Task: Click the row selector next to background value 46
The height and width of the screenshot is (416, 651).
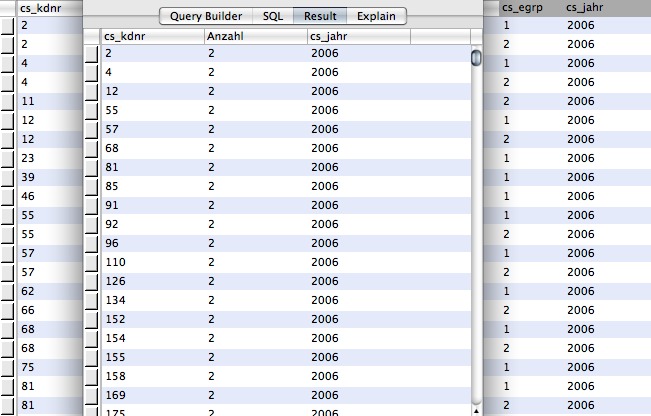Action: tap(8, 196)
